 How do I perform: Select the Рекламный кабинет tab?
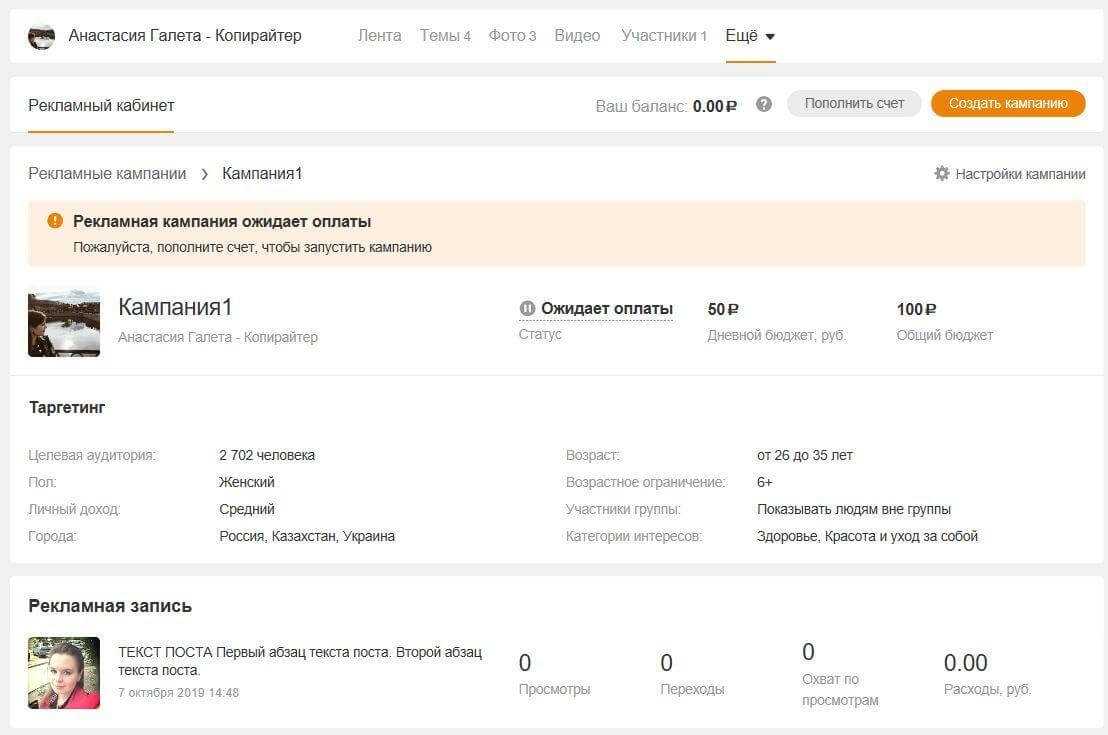[101, 105]
